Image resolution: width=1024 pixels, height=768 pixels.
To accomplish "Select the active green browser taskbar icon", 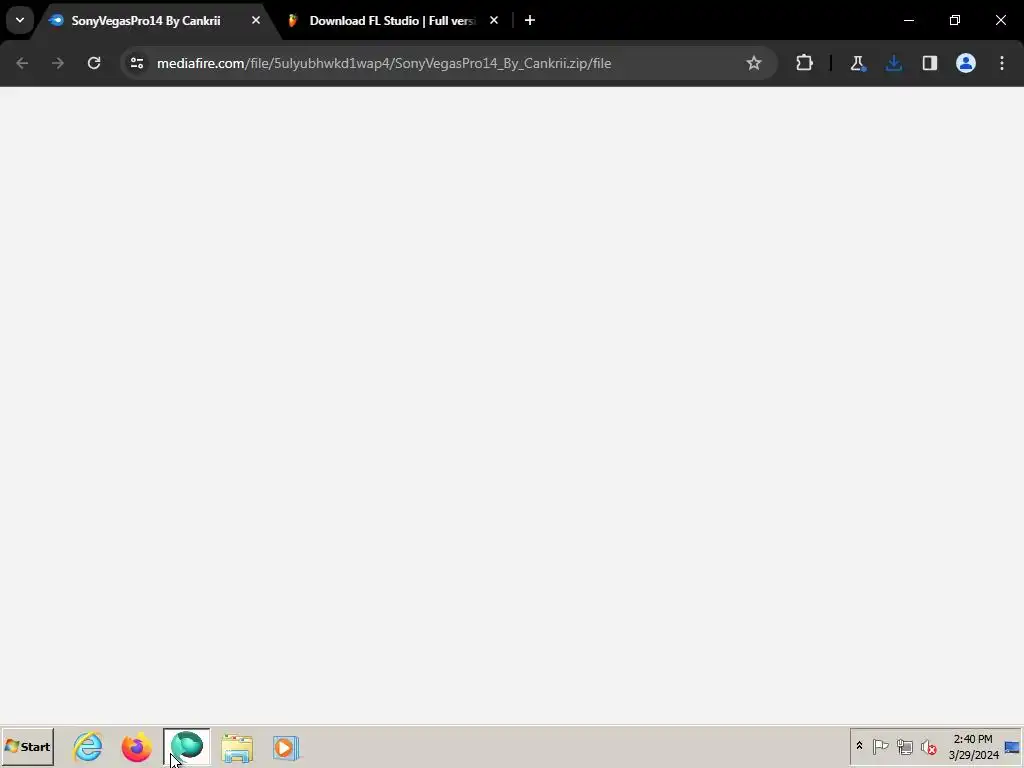I will [187, 746].
